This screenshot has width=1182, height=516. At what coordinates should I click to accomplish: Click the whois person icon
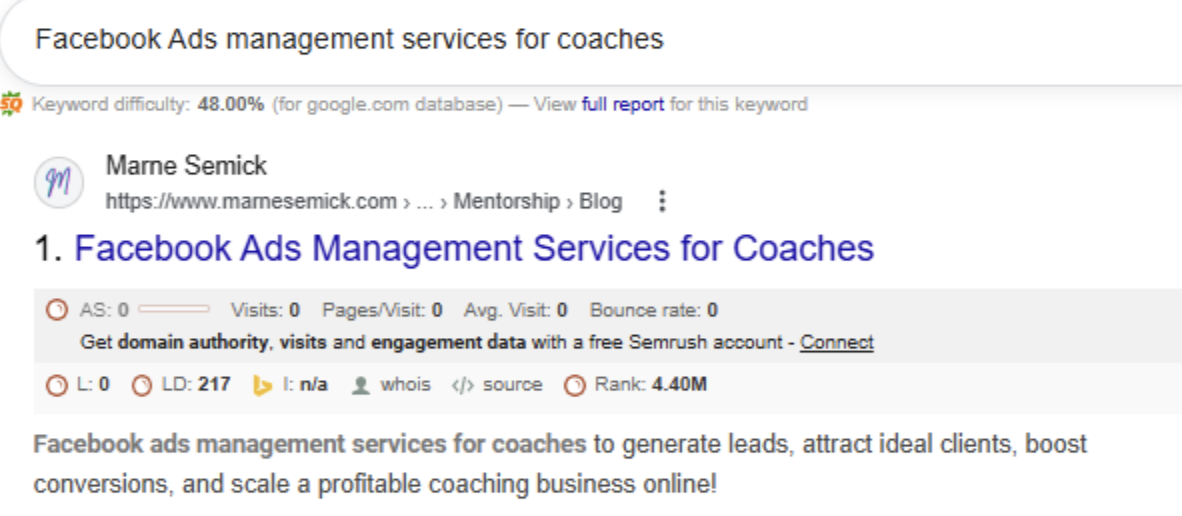coord(361,386)
